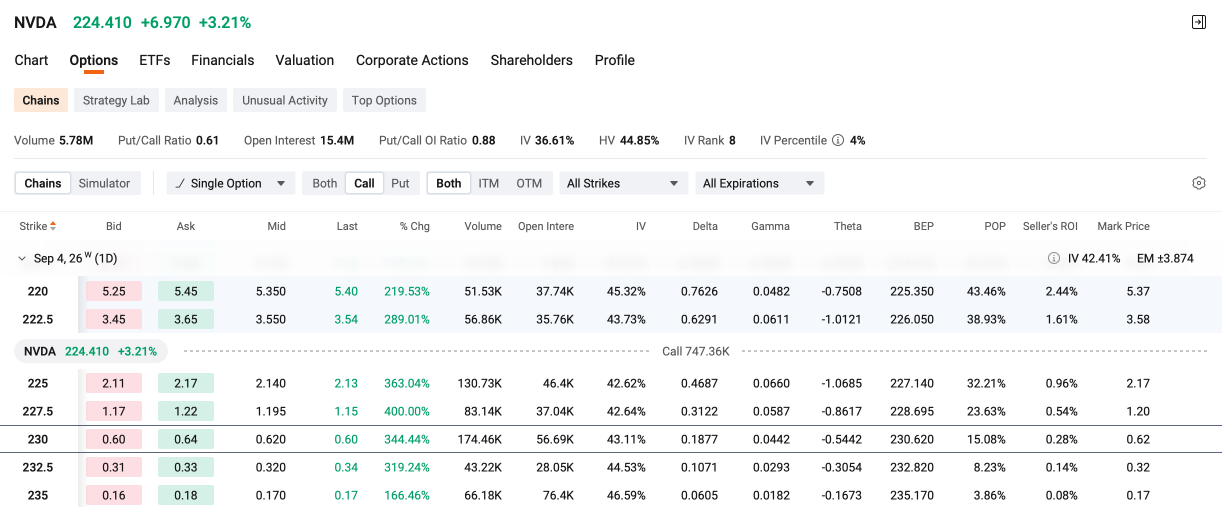
Task: Click the Bid column header
Action: (113, 226)
